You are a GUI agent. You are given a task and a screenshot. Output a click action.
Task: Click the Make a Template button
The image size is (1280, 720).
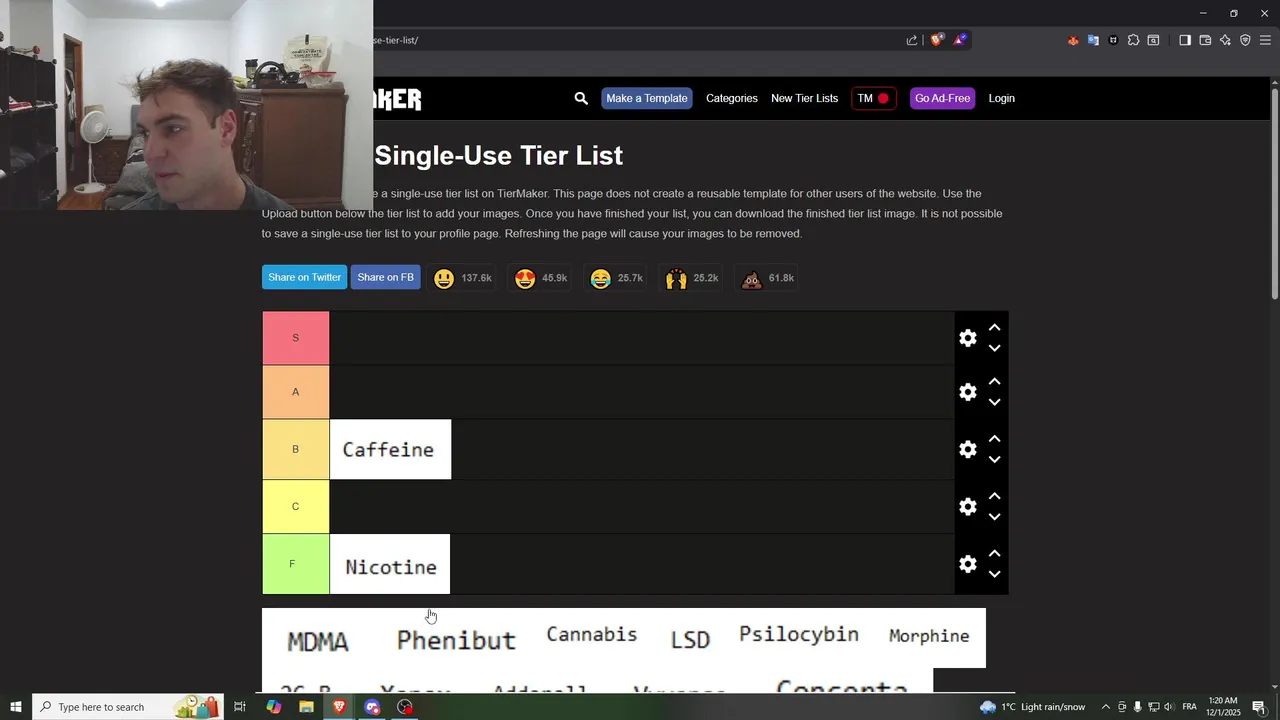click(647, 98)
